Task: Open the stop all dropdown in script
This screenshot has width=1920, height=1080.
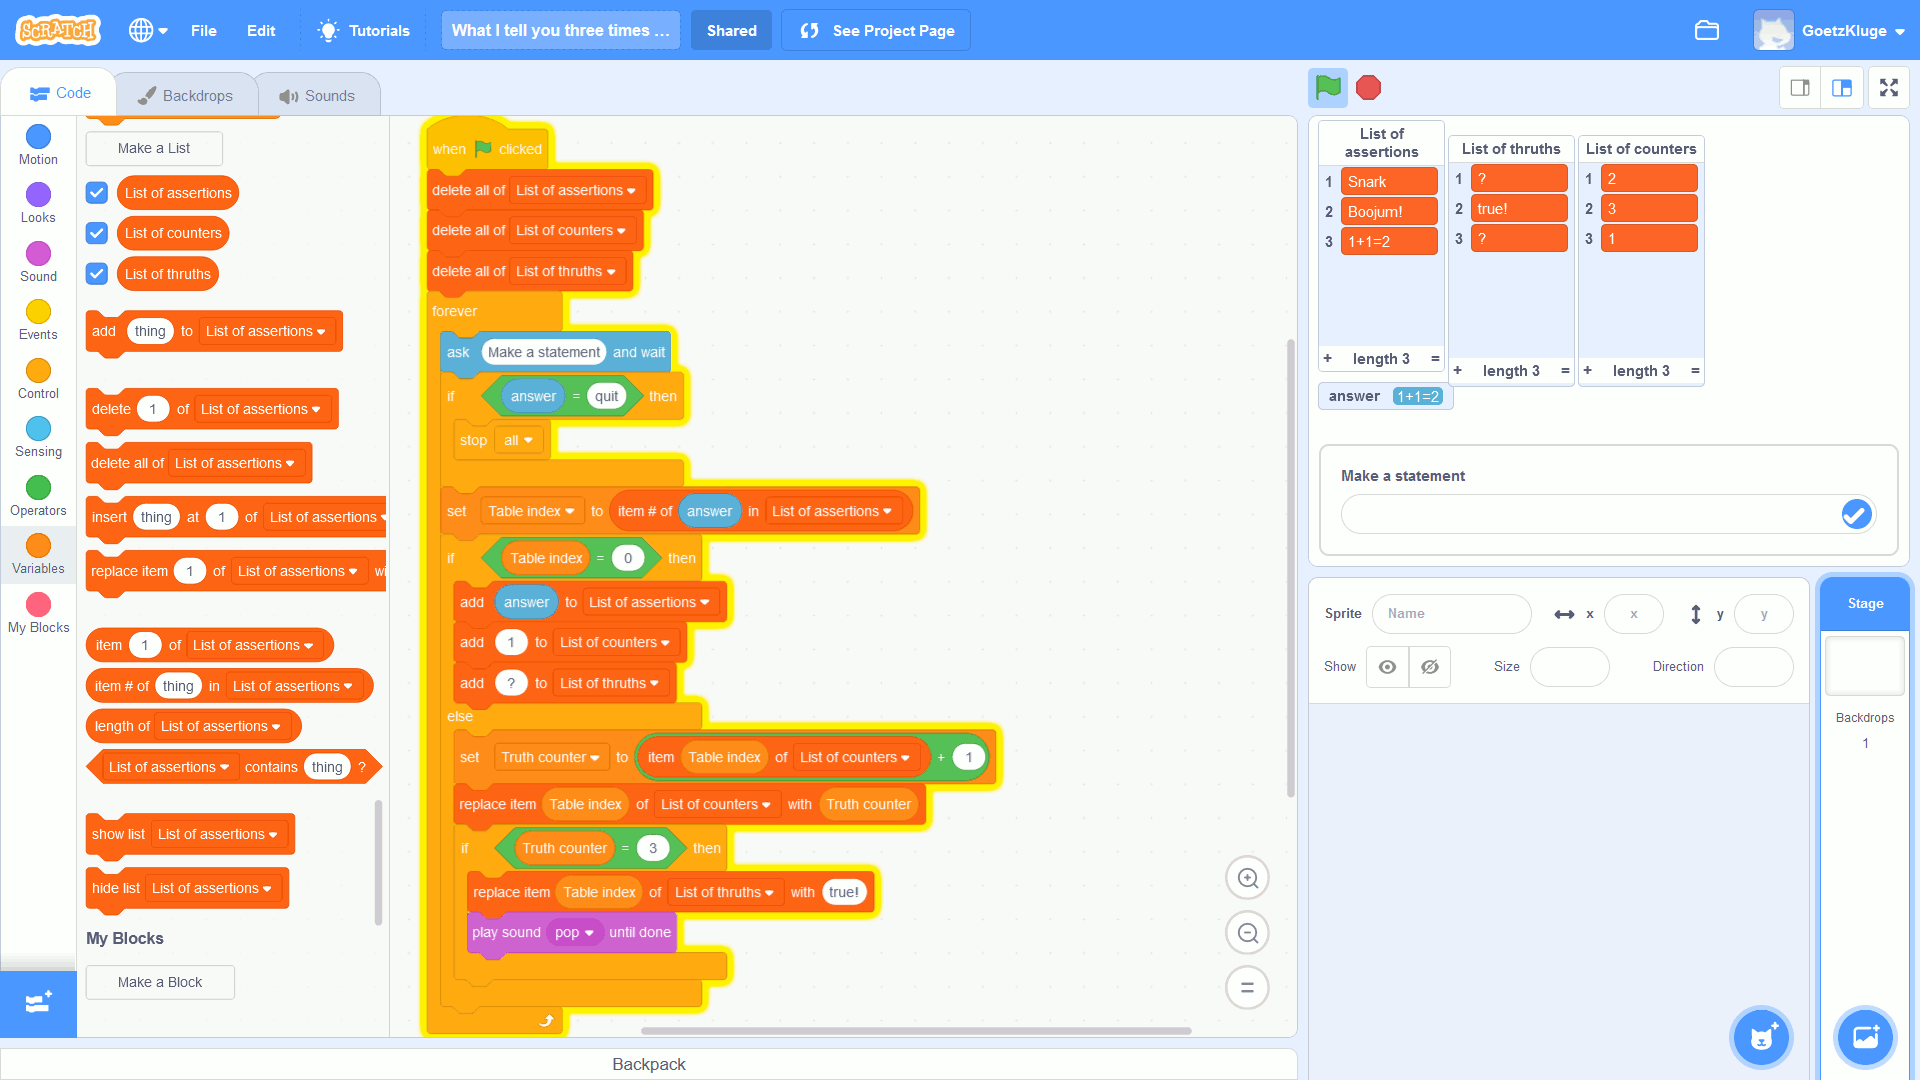Action: pyautogui.click(x=519, y=441)
